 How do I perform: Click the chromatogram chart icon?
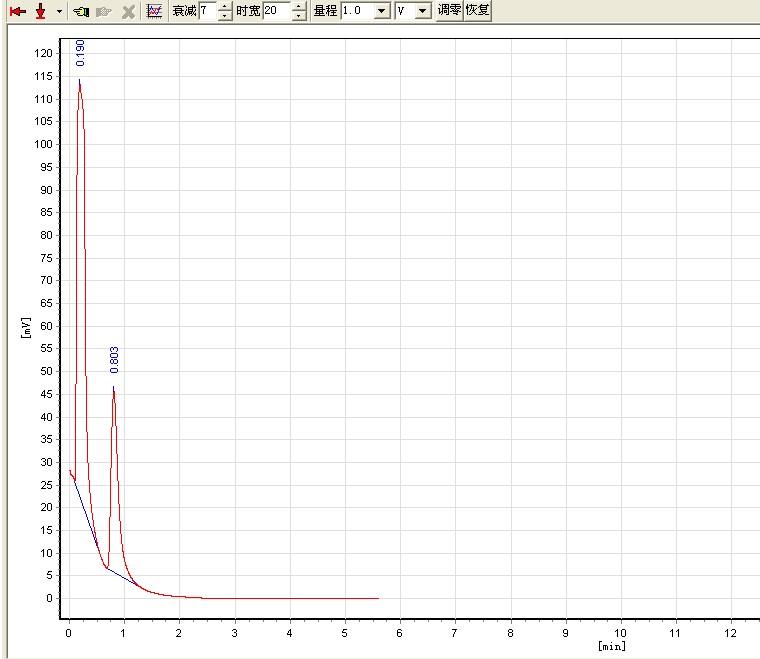click(154, 11)
